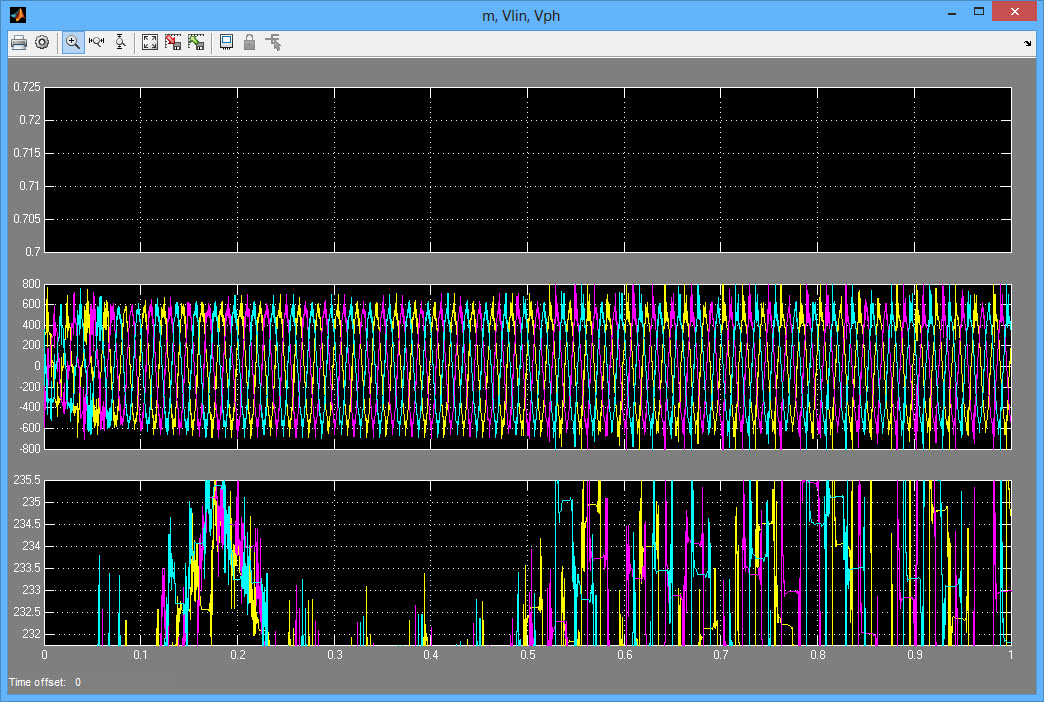This screenshot has height=702, width=1044.
Task: Select the Zoom X-axis tool
Action: click(97, 42)
